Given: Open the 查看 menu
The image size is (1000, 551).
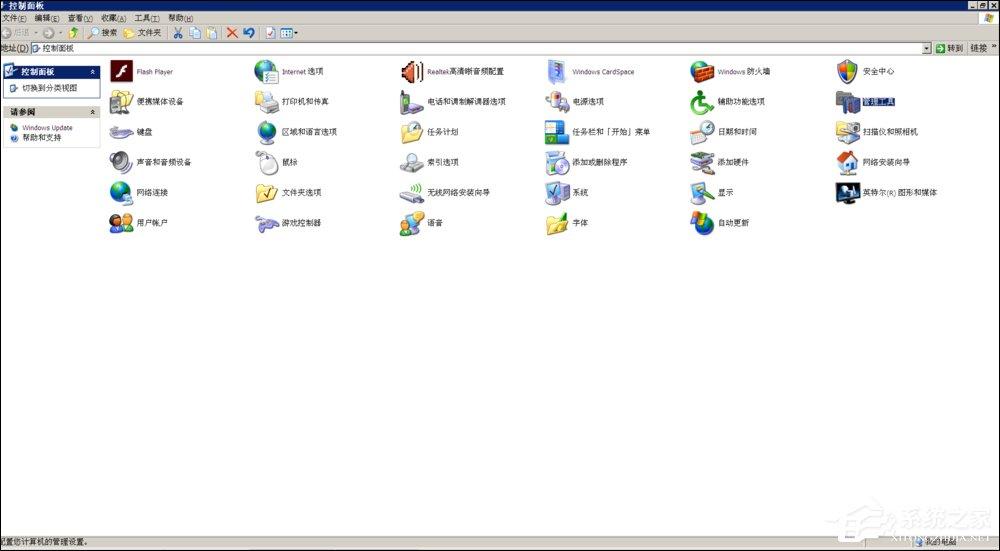Looking at the screenshot, I should pos(80,18).
